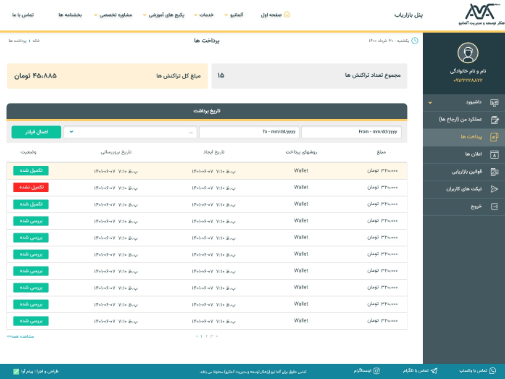This screenshot has height=379, width=505.
Task: Select "تیکت های کاربران" in sidebar menu
Action: [464, 189]
